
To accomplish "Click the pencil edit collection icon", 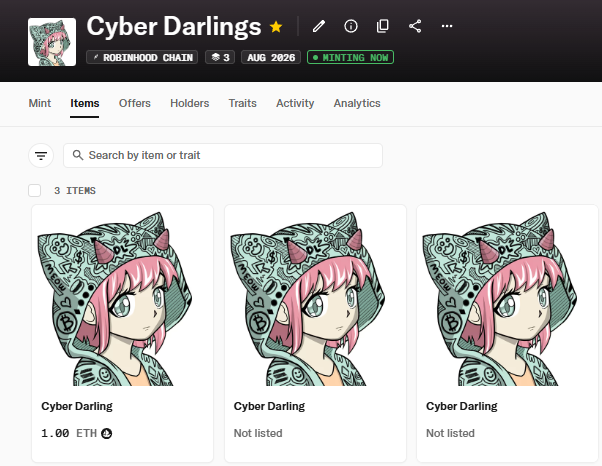I will pyautogui.click(x=319, y=26).
